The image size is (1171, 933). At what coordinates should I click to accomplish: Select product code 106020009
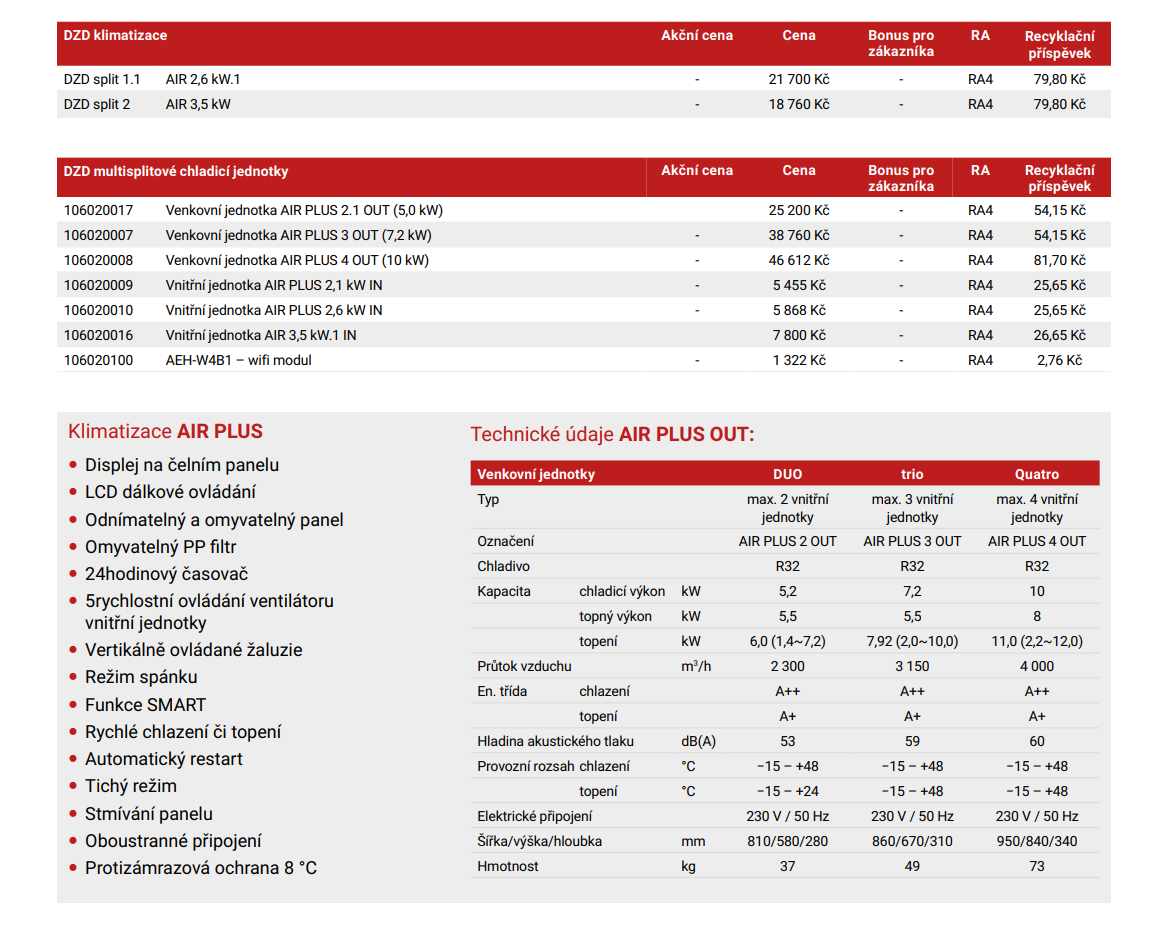coord(98,285)
